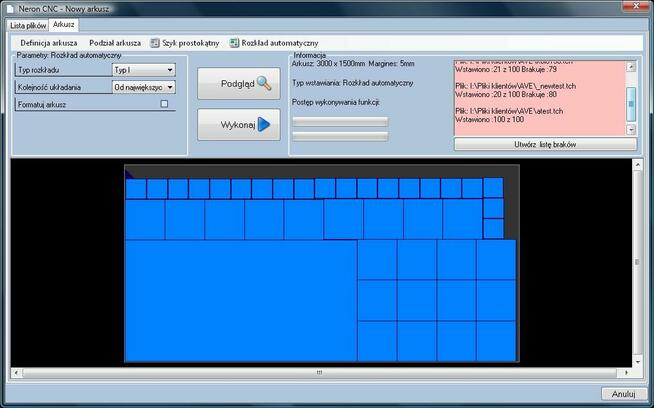
Task: Click the magnifier icon on Podgląd
Action: 264,83
